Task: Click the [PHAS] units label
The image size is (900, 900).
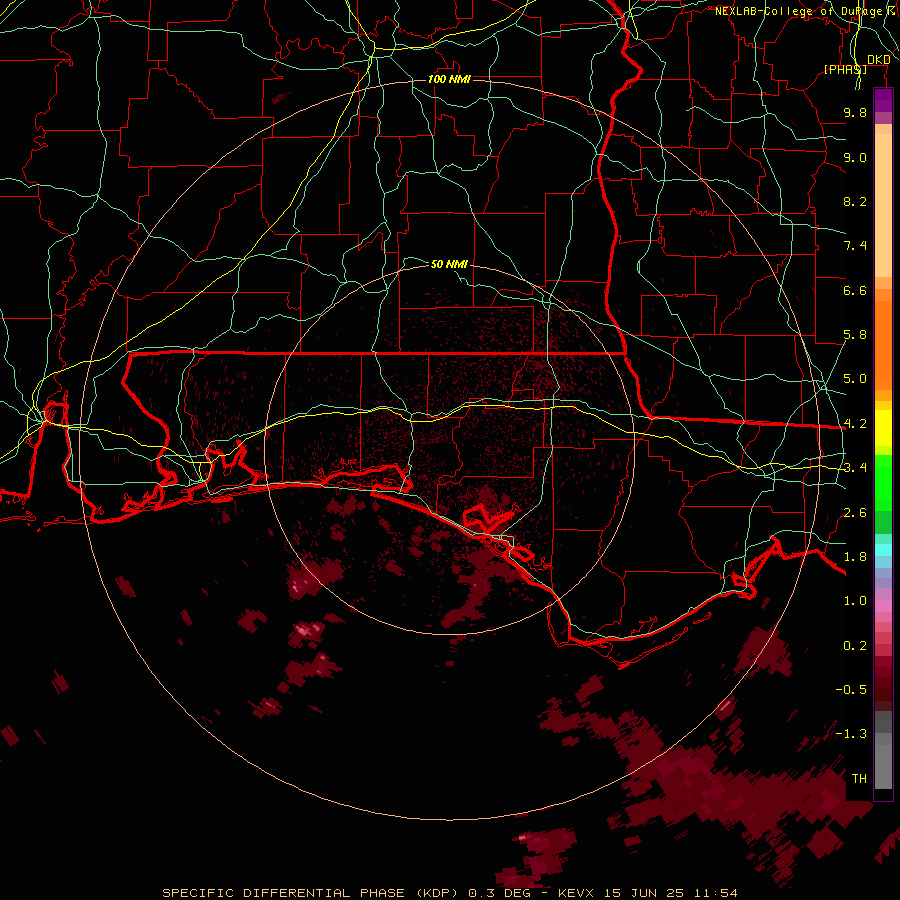Action: point(845,70)
